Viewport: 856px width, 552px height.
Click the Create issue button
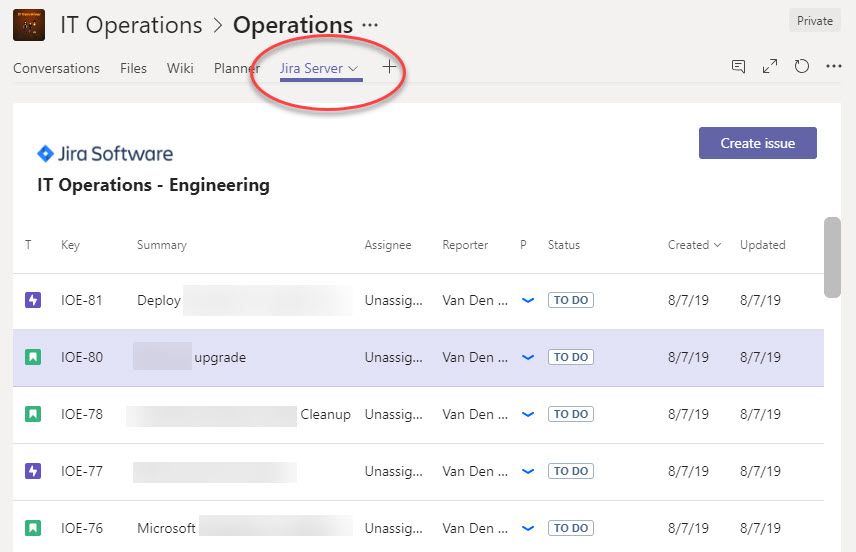758,143
